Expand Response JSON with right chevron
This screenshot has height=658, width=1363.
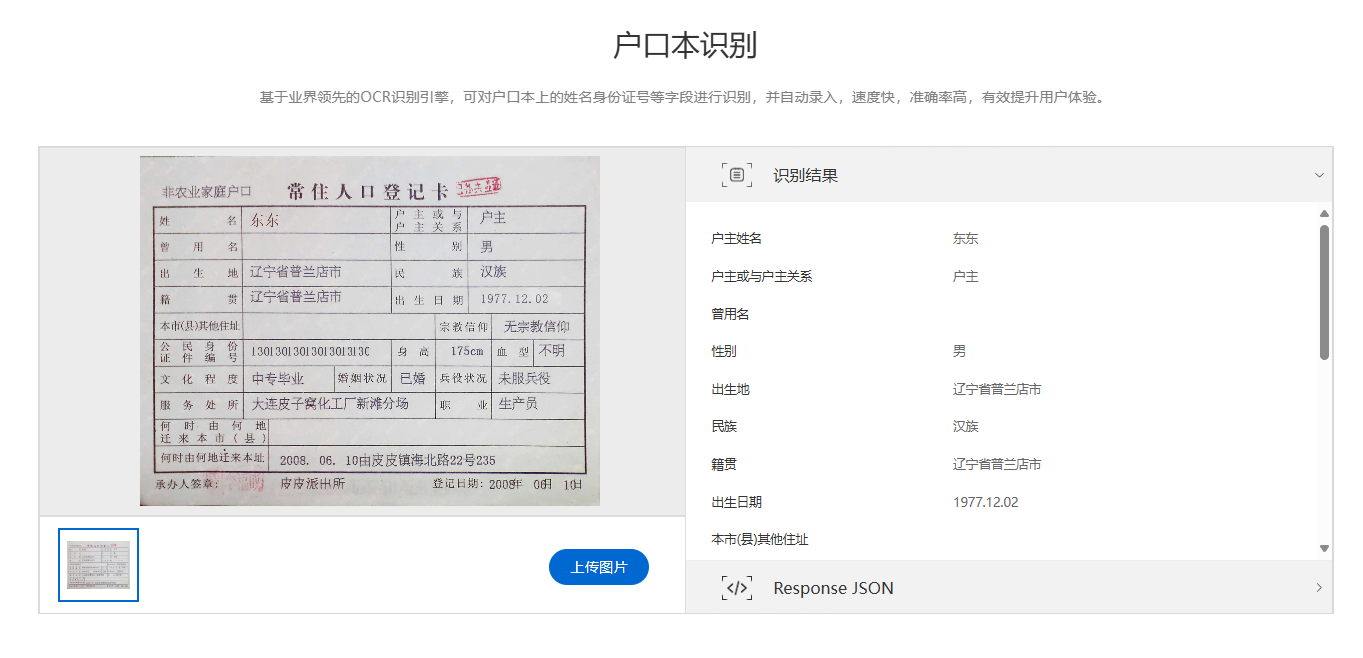(1319, 588)
